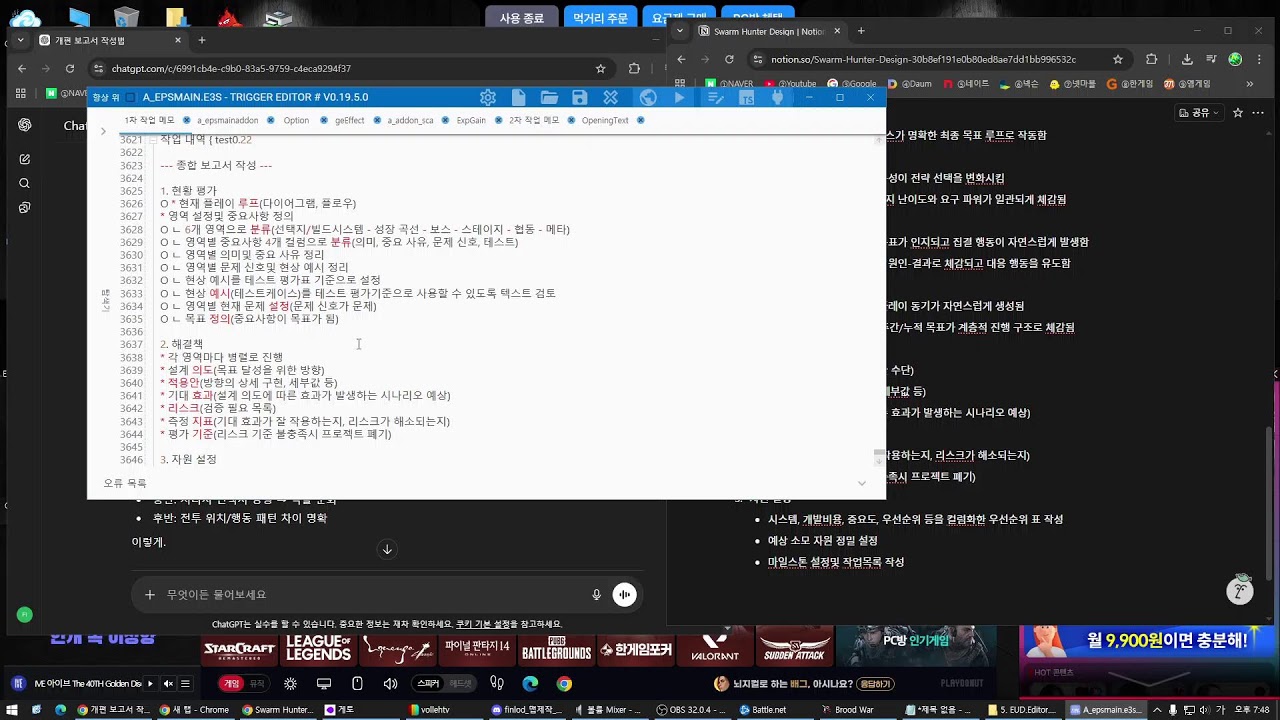Open Windows Start button
The width and height of the screenshot is (1280, 720).
[x=14, y=710]
